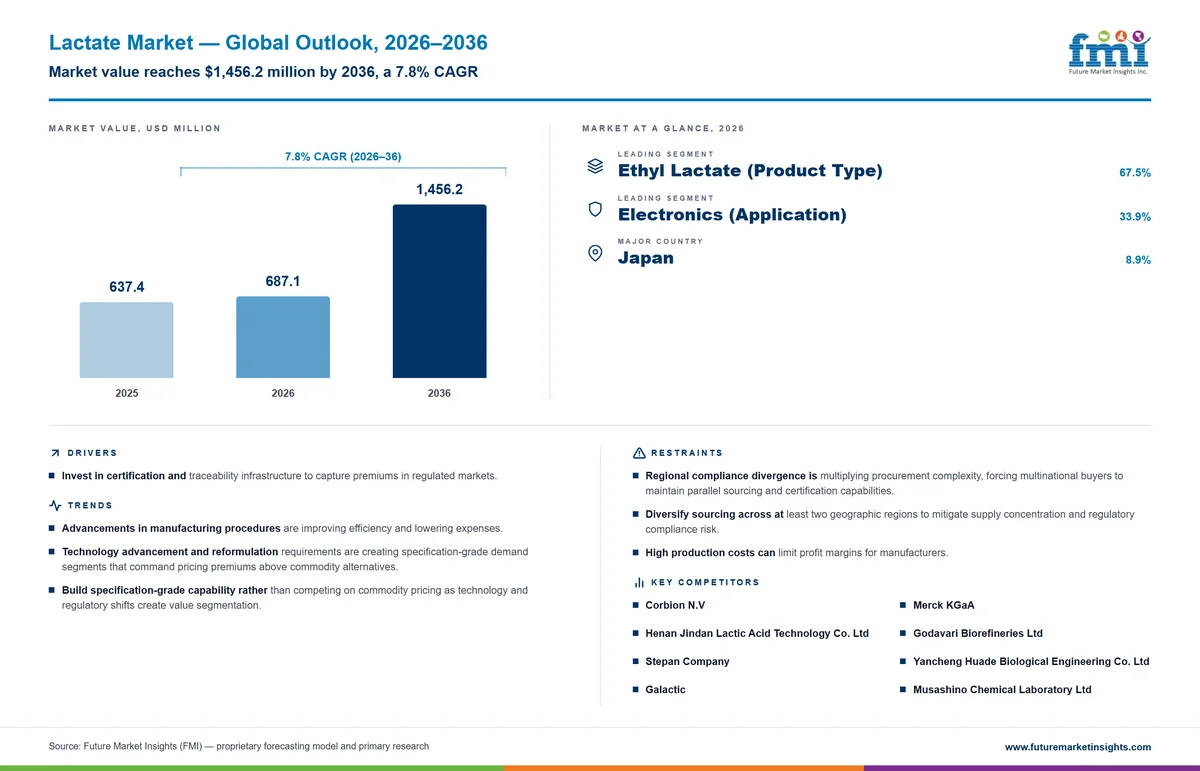Click the pulse icon next to Trends
Image resolution: width=1200 pixels, height=771 pixels.
tap(55, 506)
